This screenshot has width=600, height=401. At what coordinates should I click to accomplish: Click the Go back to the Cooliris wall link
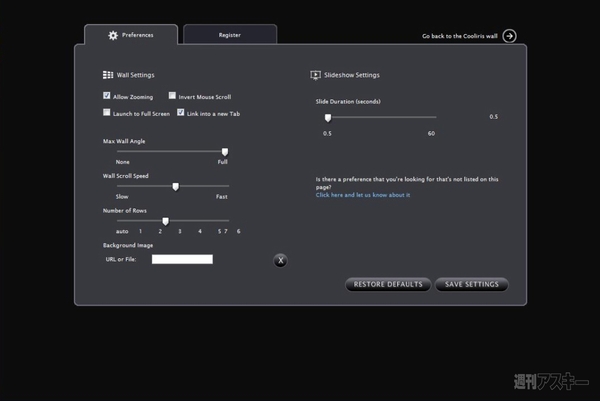[460, 36]
